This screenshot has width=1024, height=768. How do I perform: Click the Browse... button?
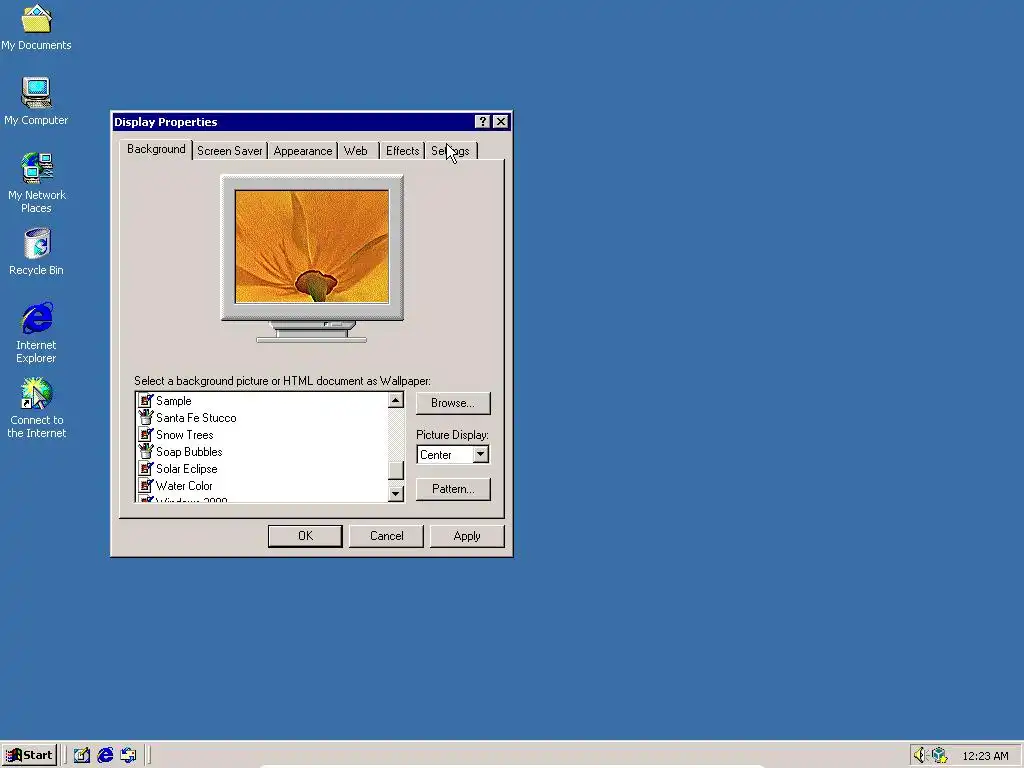click(x=453, y=403)
